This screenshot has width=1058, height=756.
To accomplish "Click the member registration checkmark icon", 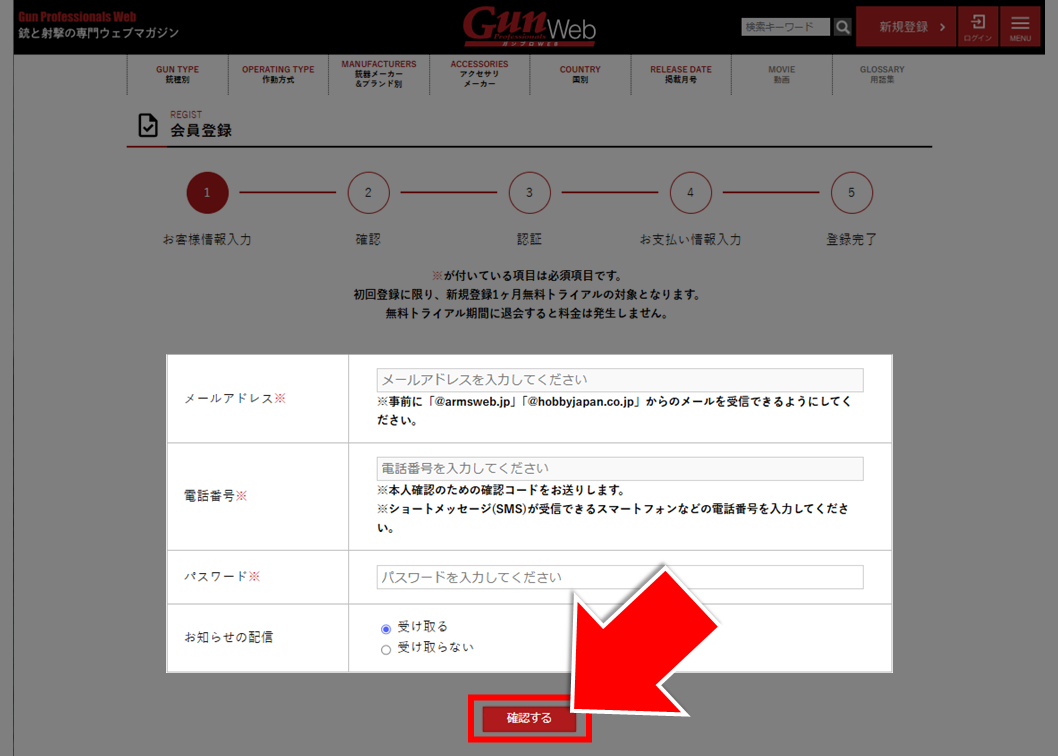I will pyautogui.click(x=148, y=126).
